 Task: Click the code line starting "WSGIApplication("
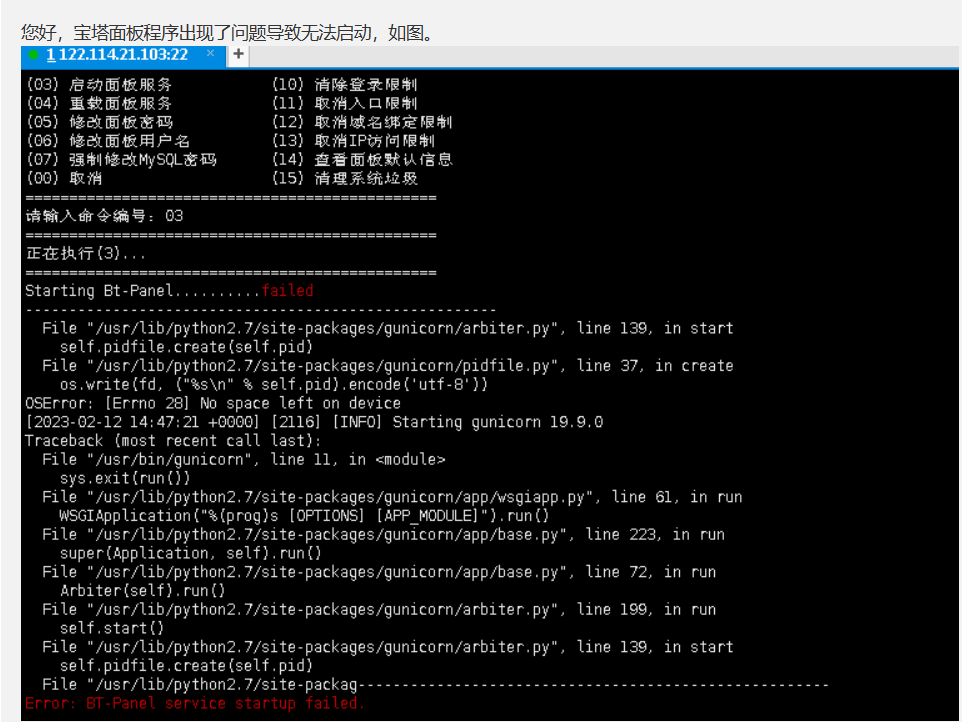coord(304,516)
